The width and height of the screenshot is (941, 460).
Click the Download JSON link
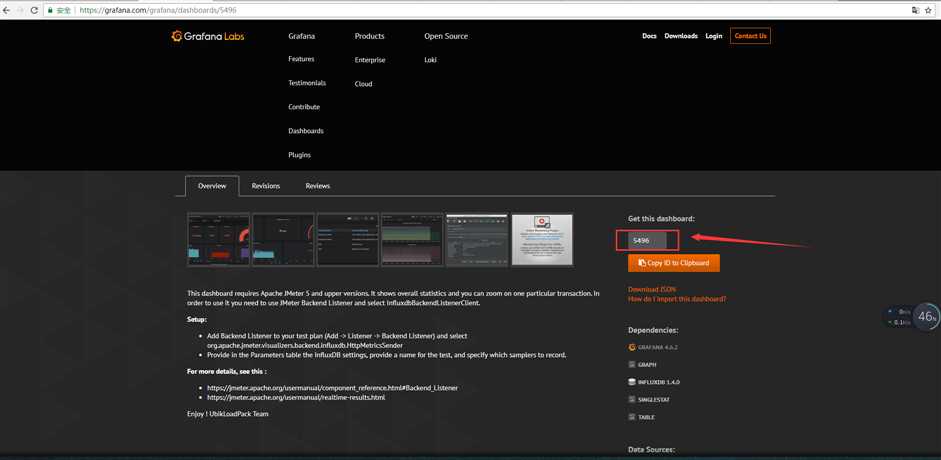652,289
